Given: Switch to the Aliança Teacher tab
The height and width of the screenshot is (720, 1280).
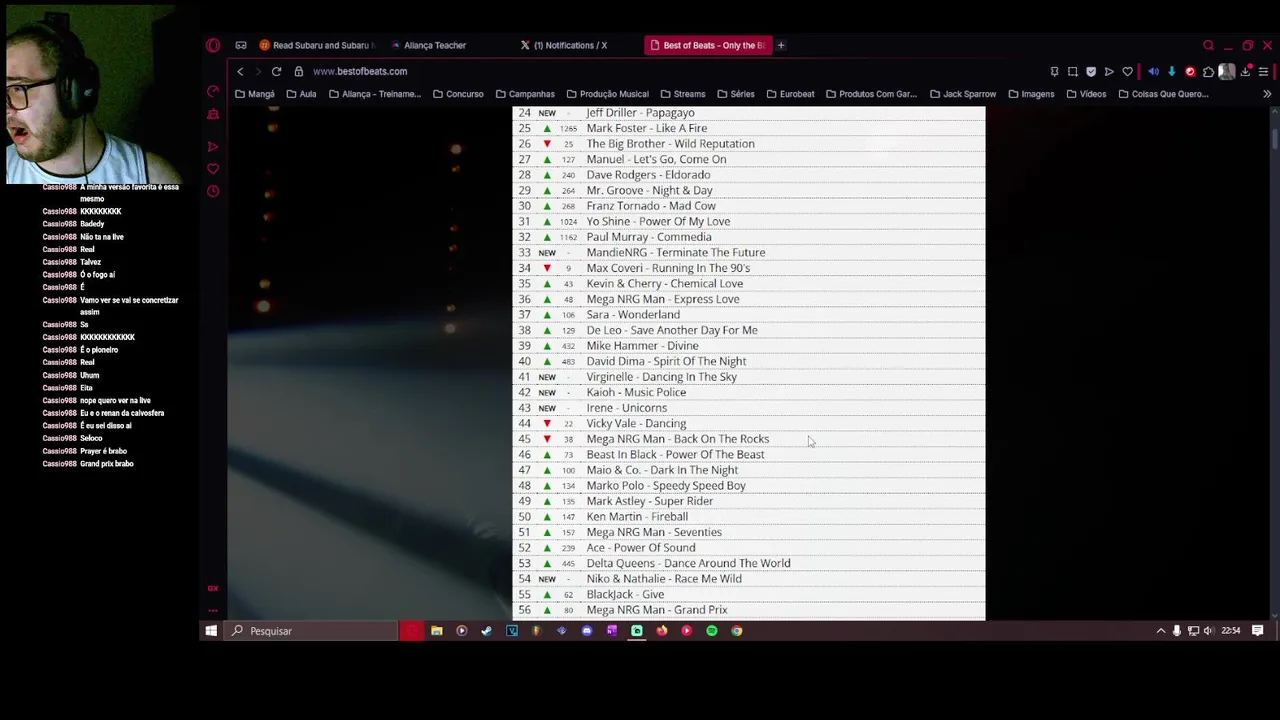Looking at the screenshot, I should [430, 45].
